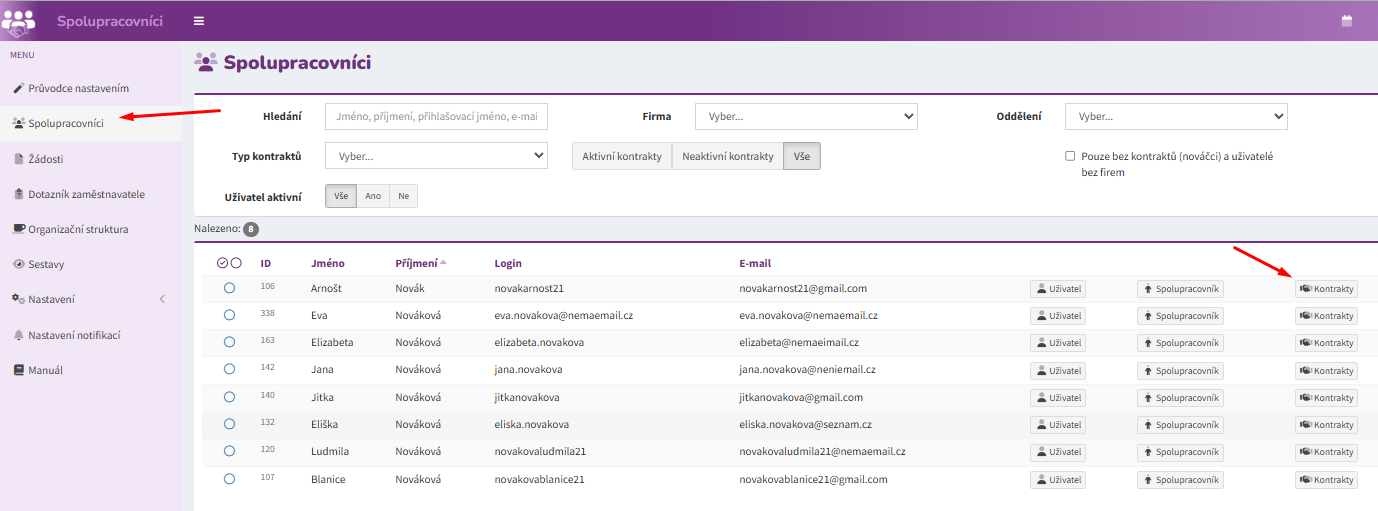1378x511 pixels.
Task: Open the Firma dropdown
Action: (x=806, y=117)
